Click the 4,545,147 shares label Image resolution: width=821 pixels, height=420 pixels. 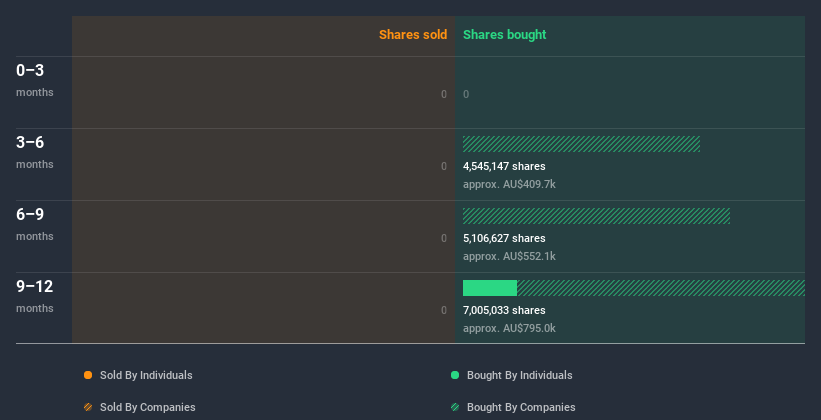click(504, 166)
